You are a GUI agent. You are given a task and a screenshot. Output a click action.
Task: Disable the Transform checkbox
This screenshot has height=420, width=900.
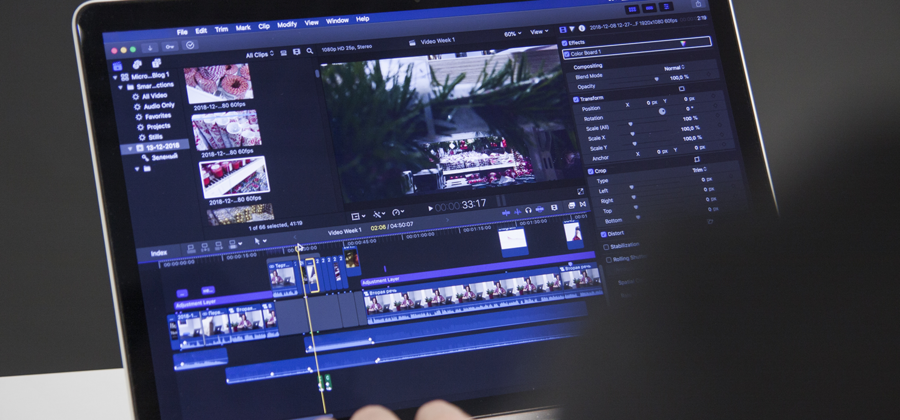tap(577, 99)
